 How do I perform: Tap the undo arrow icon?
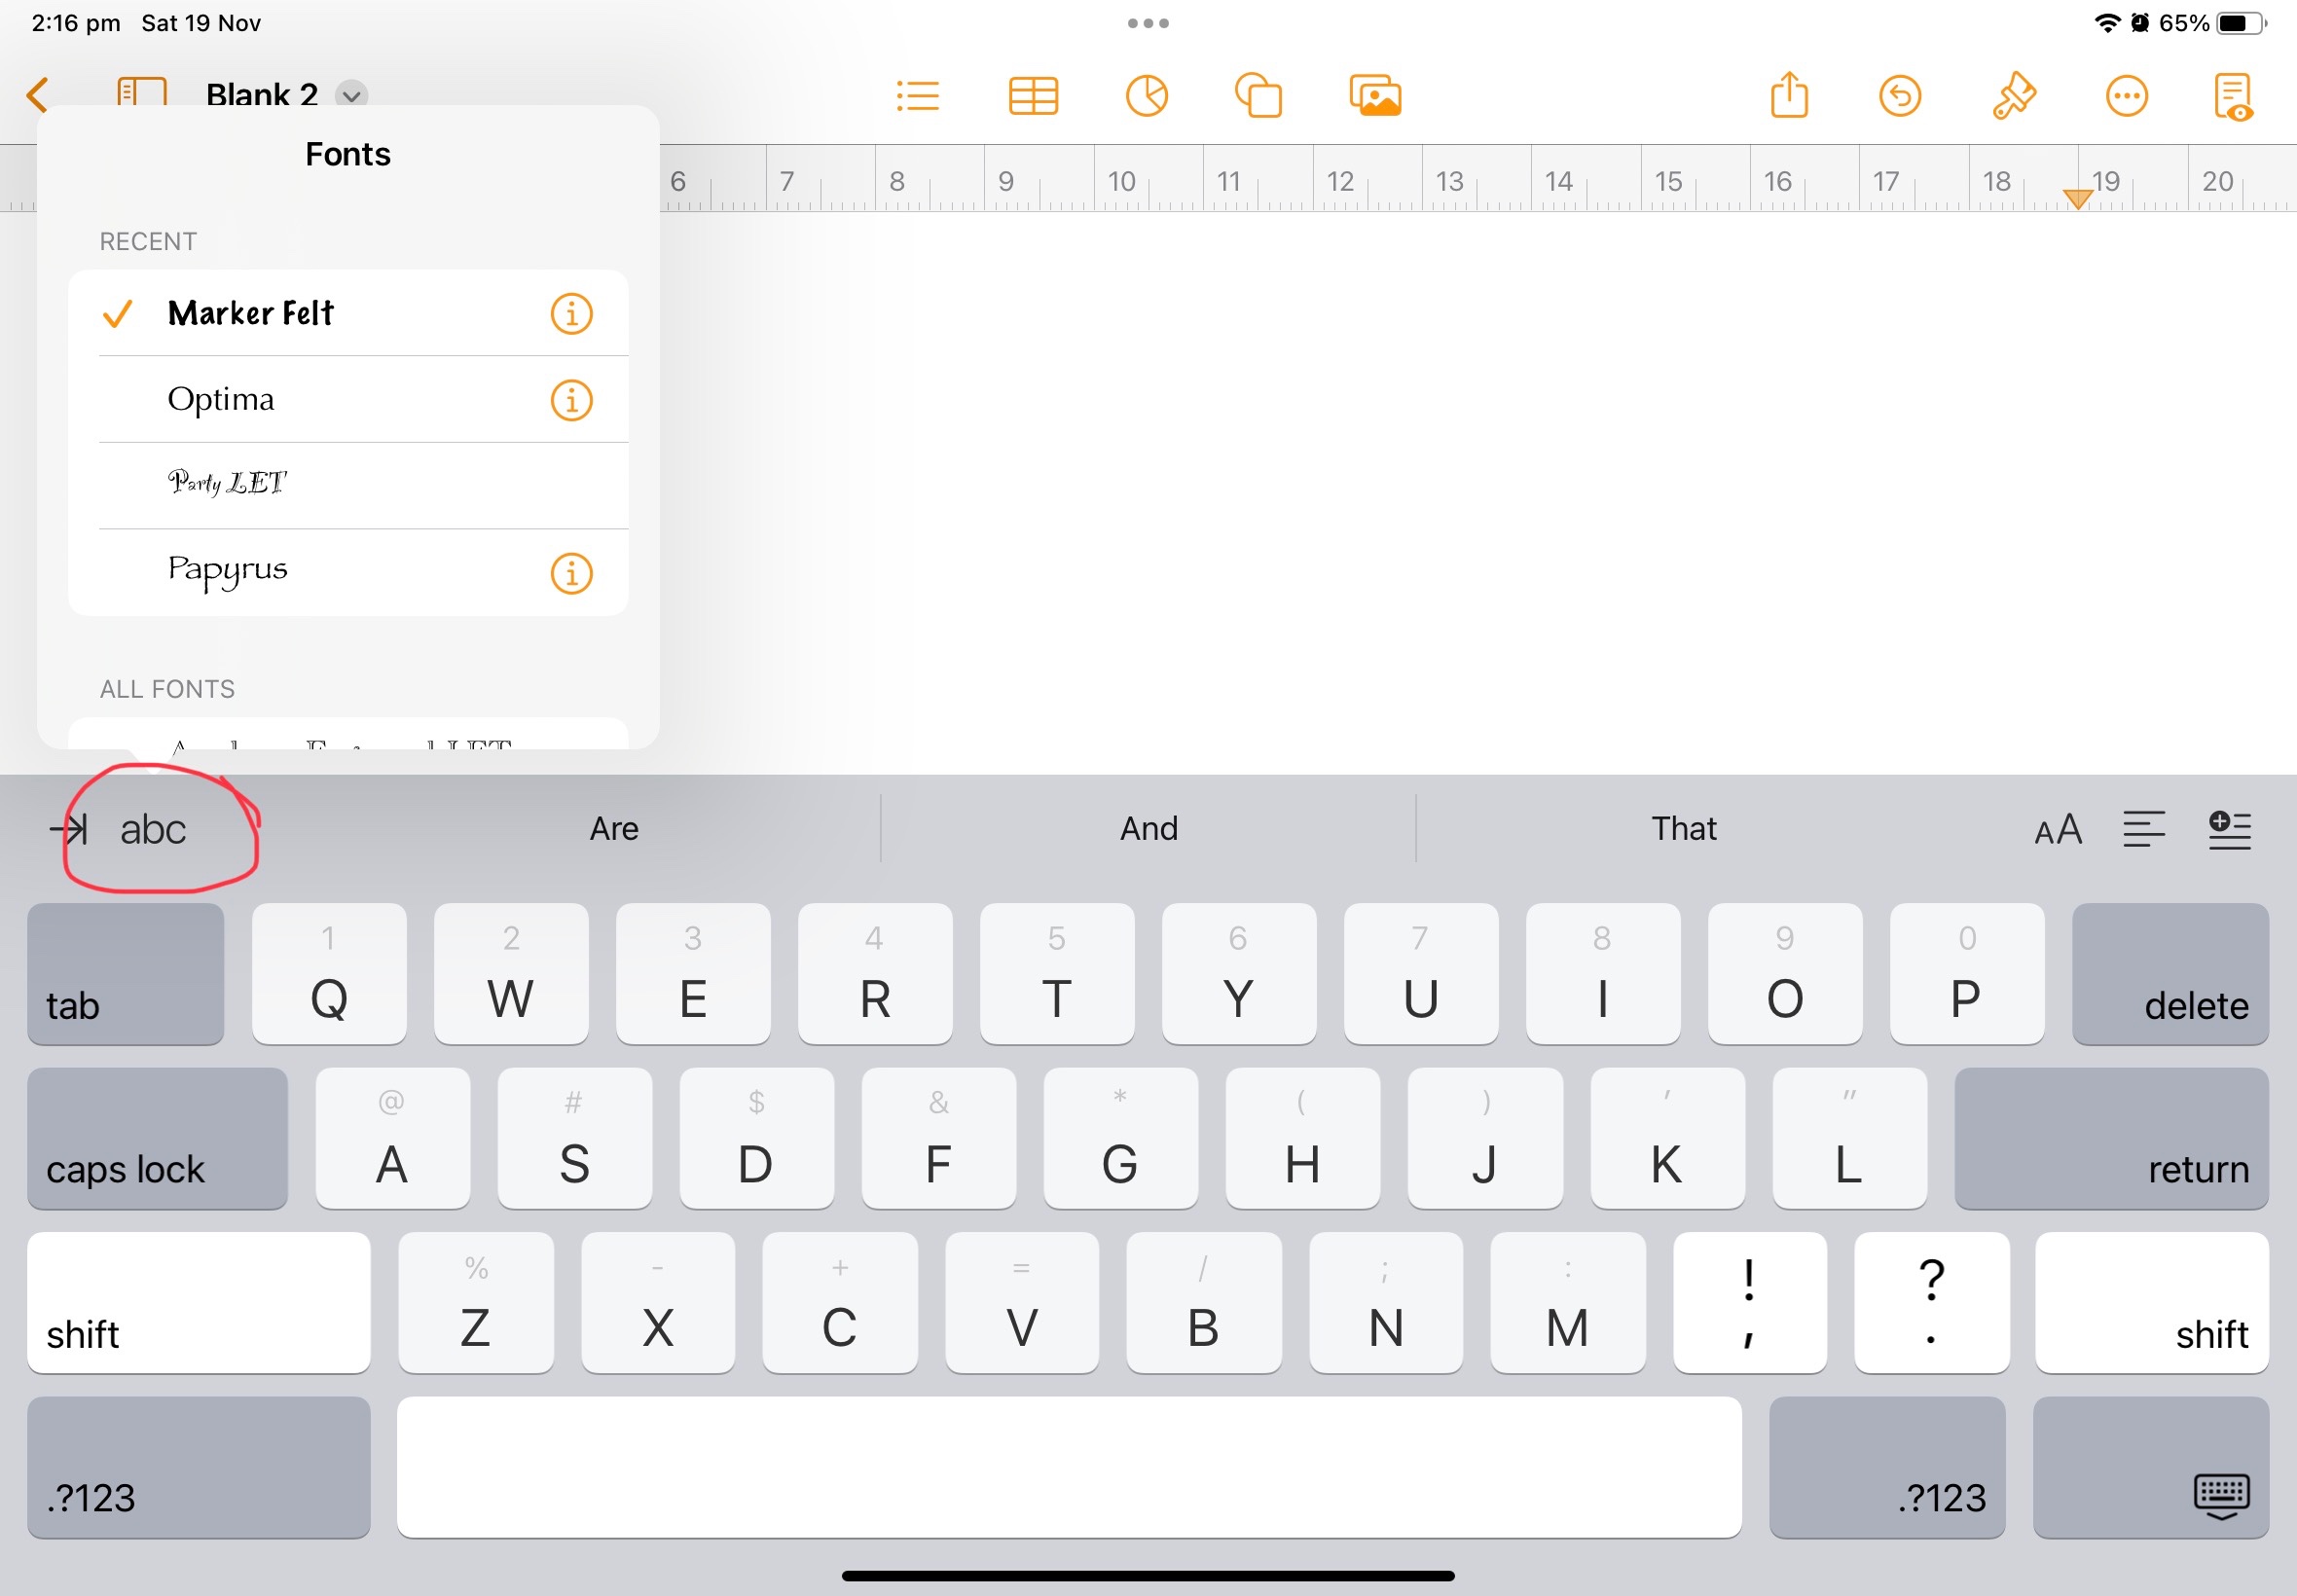click(x=1899, y=97)
